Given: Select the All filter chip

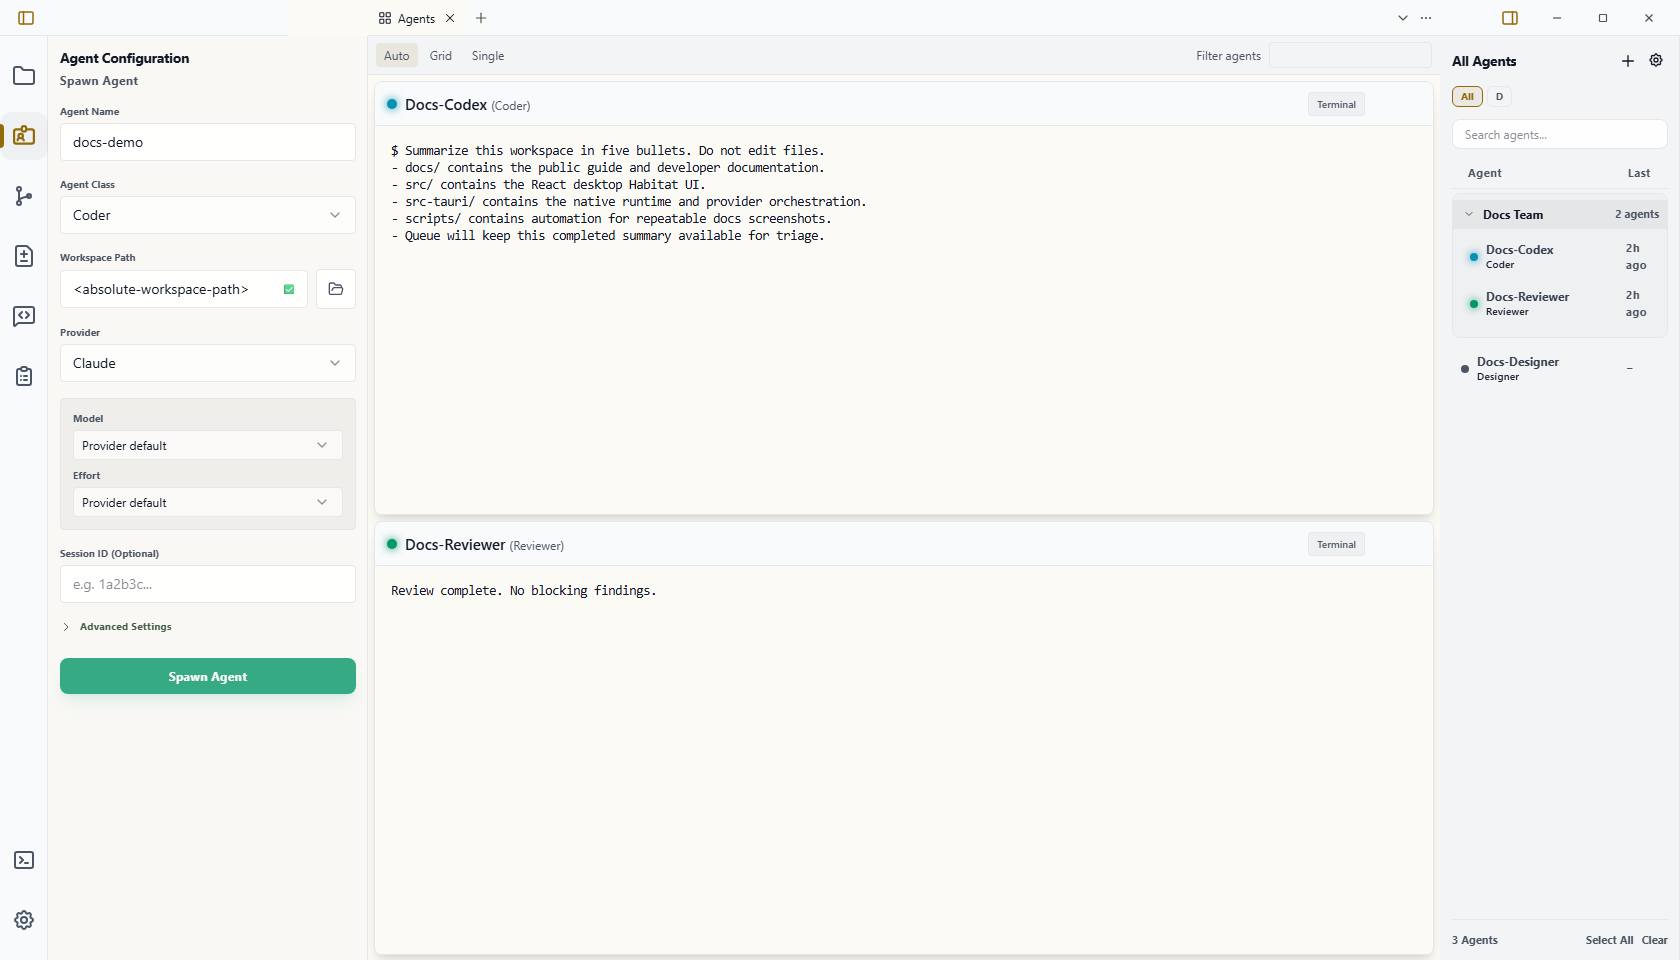Looking at the screenshot, I should click(x=1467, y=96).
